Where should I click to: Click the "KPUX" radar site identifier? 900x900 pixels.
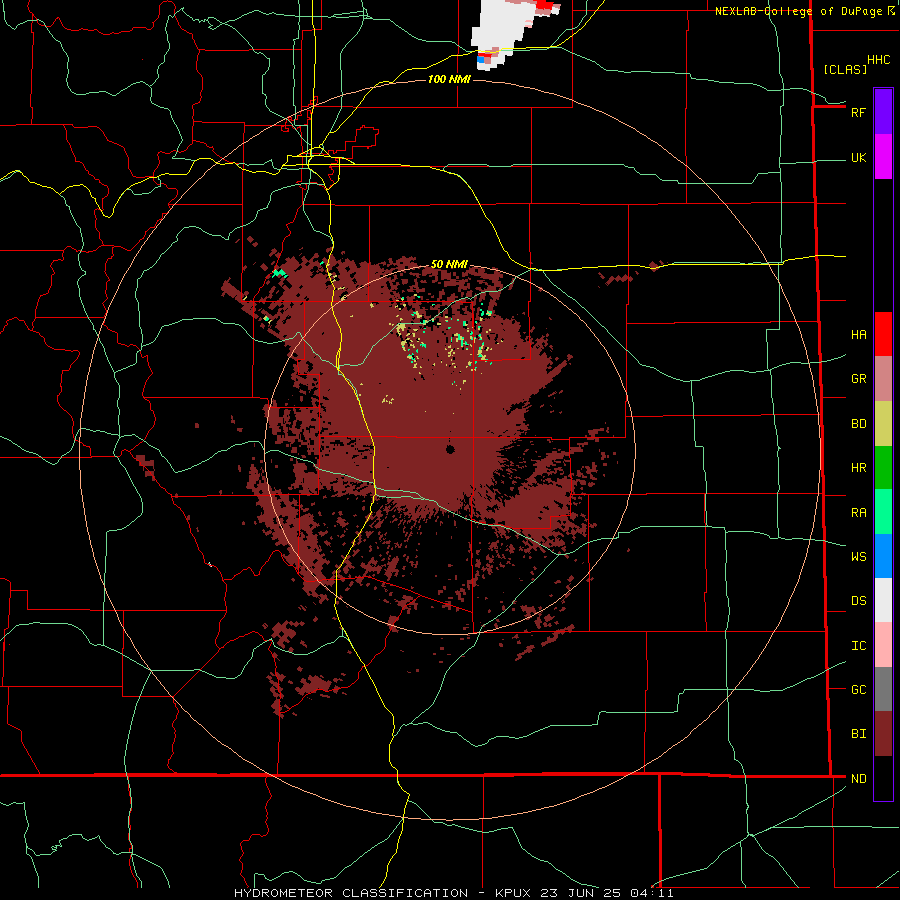point(513,893)
